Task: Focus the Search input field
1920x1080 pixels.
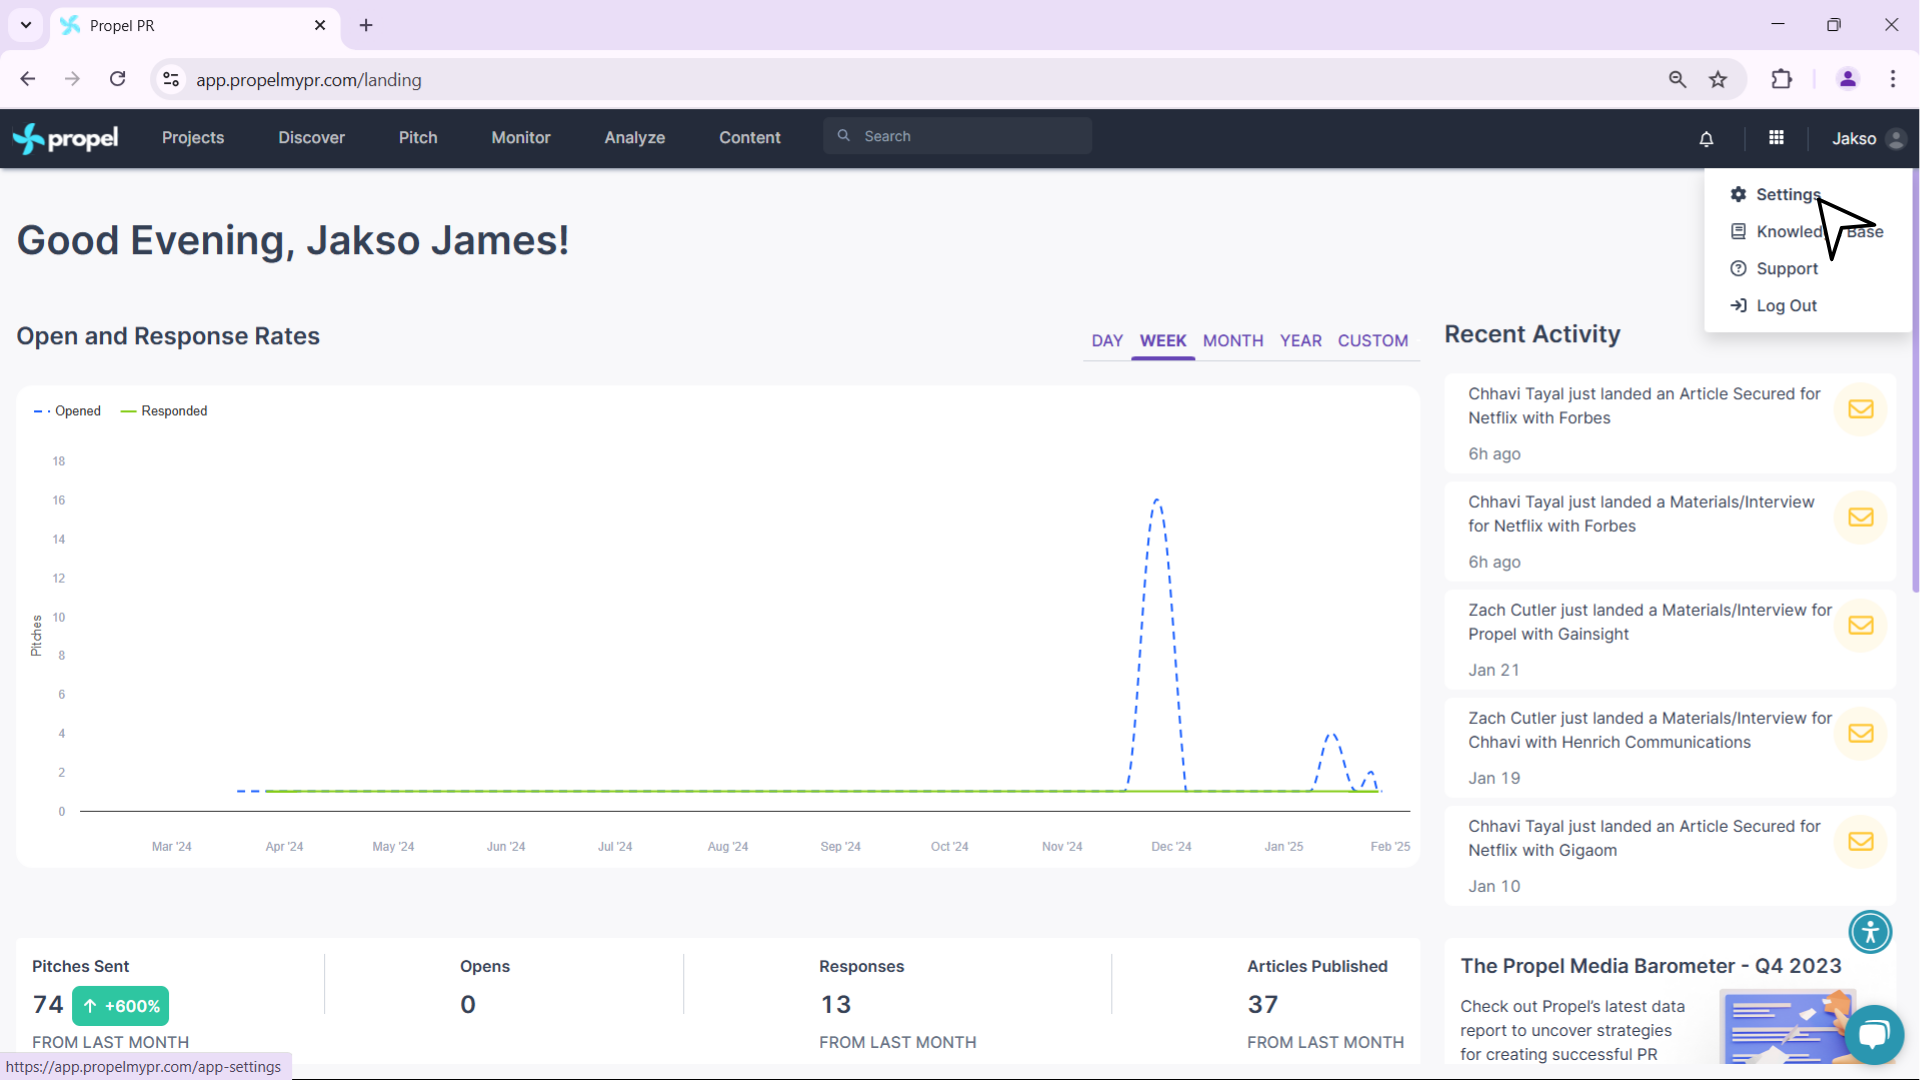Action: 957,136
